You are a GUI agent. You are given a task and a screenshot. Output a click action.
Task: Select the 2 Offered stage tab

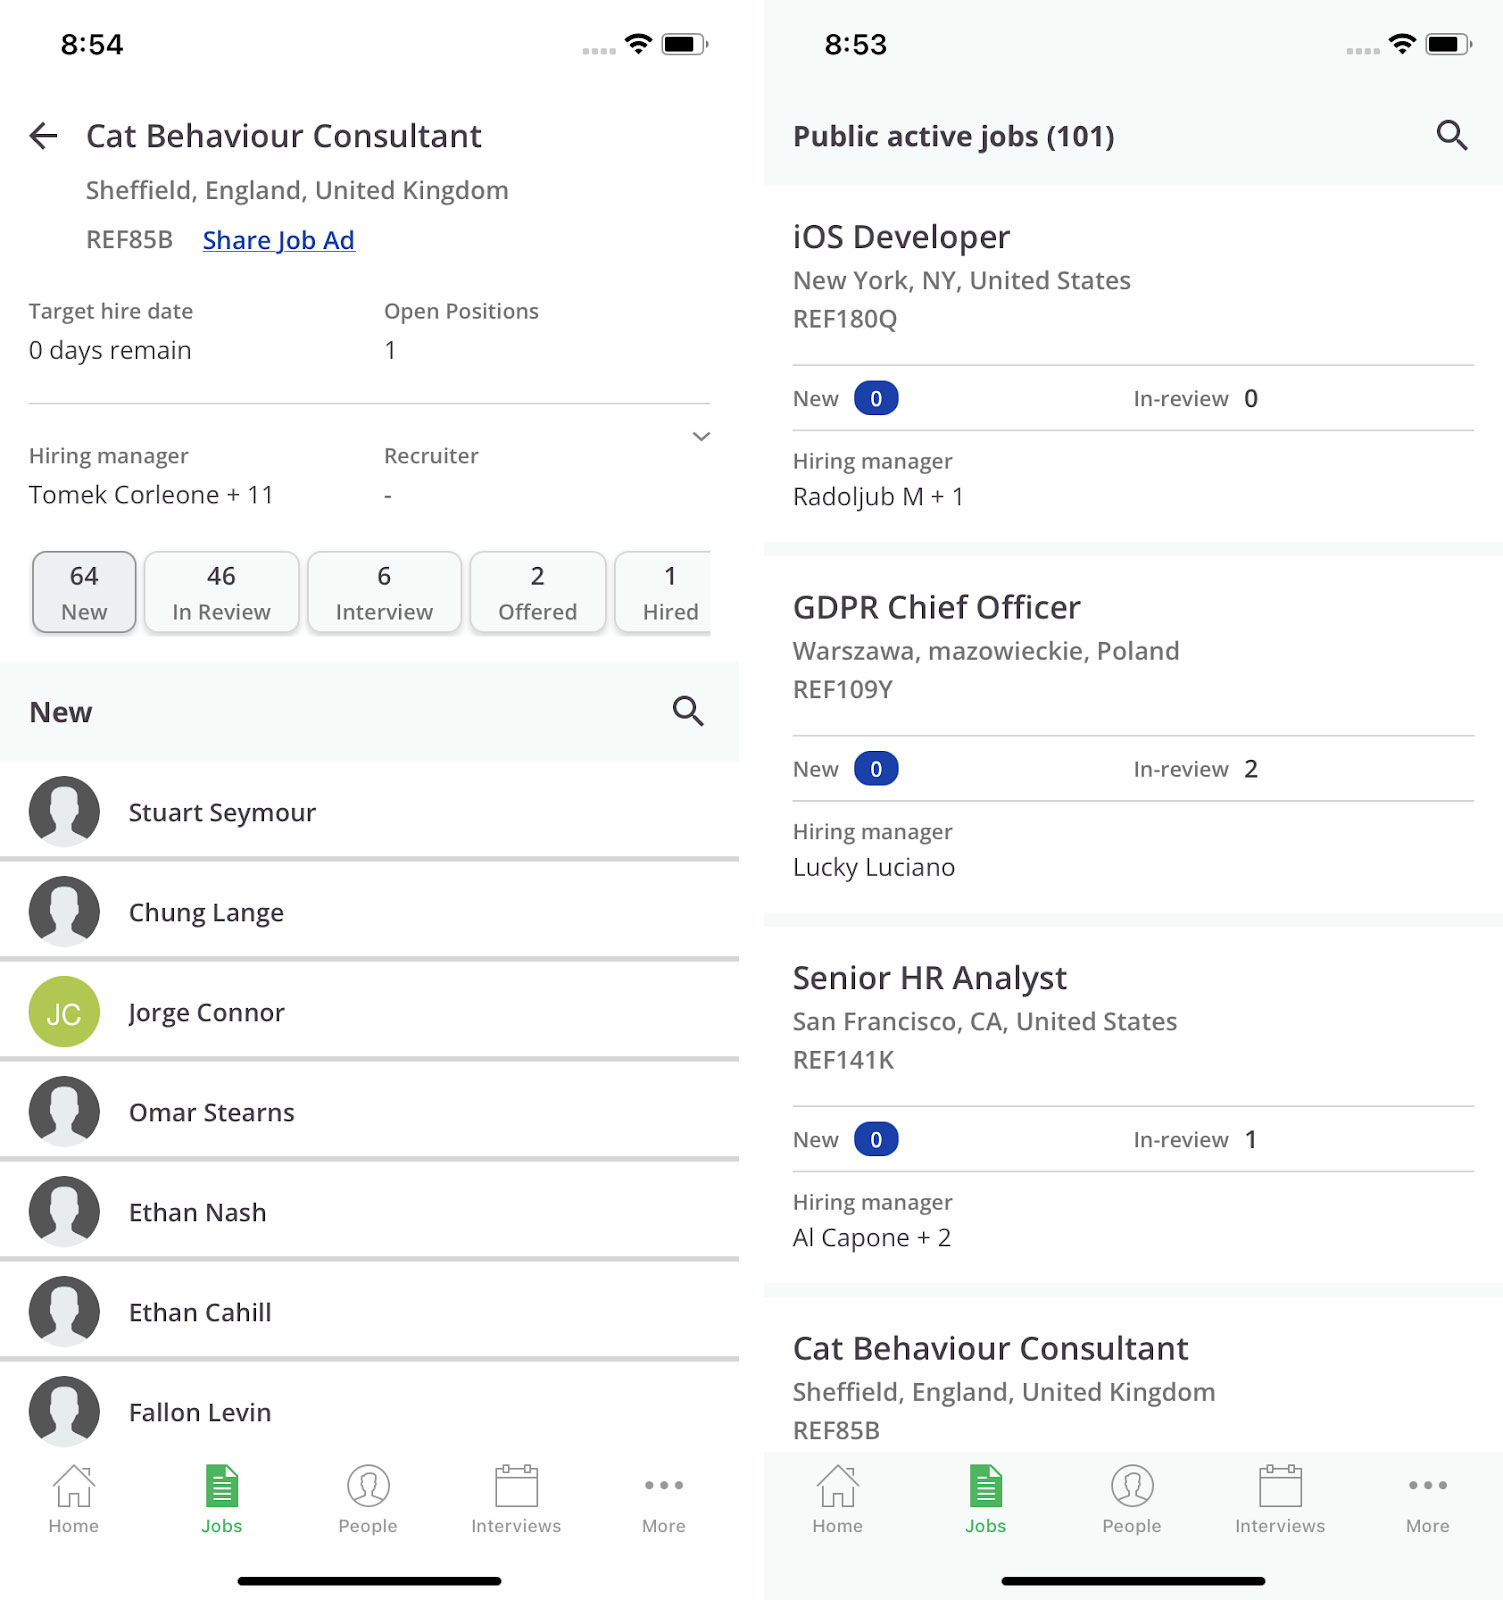pyautogui.click(x=537, y=593)
